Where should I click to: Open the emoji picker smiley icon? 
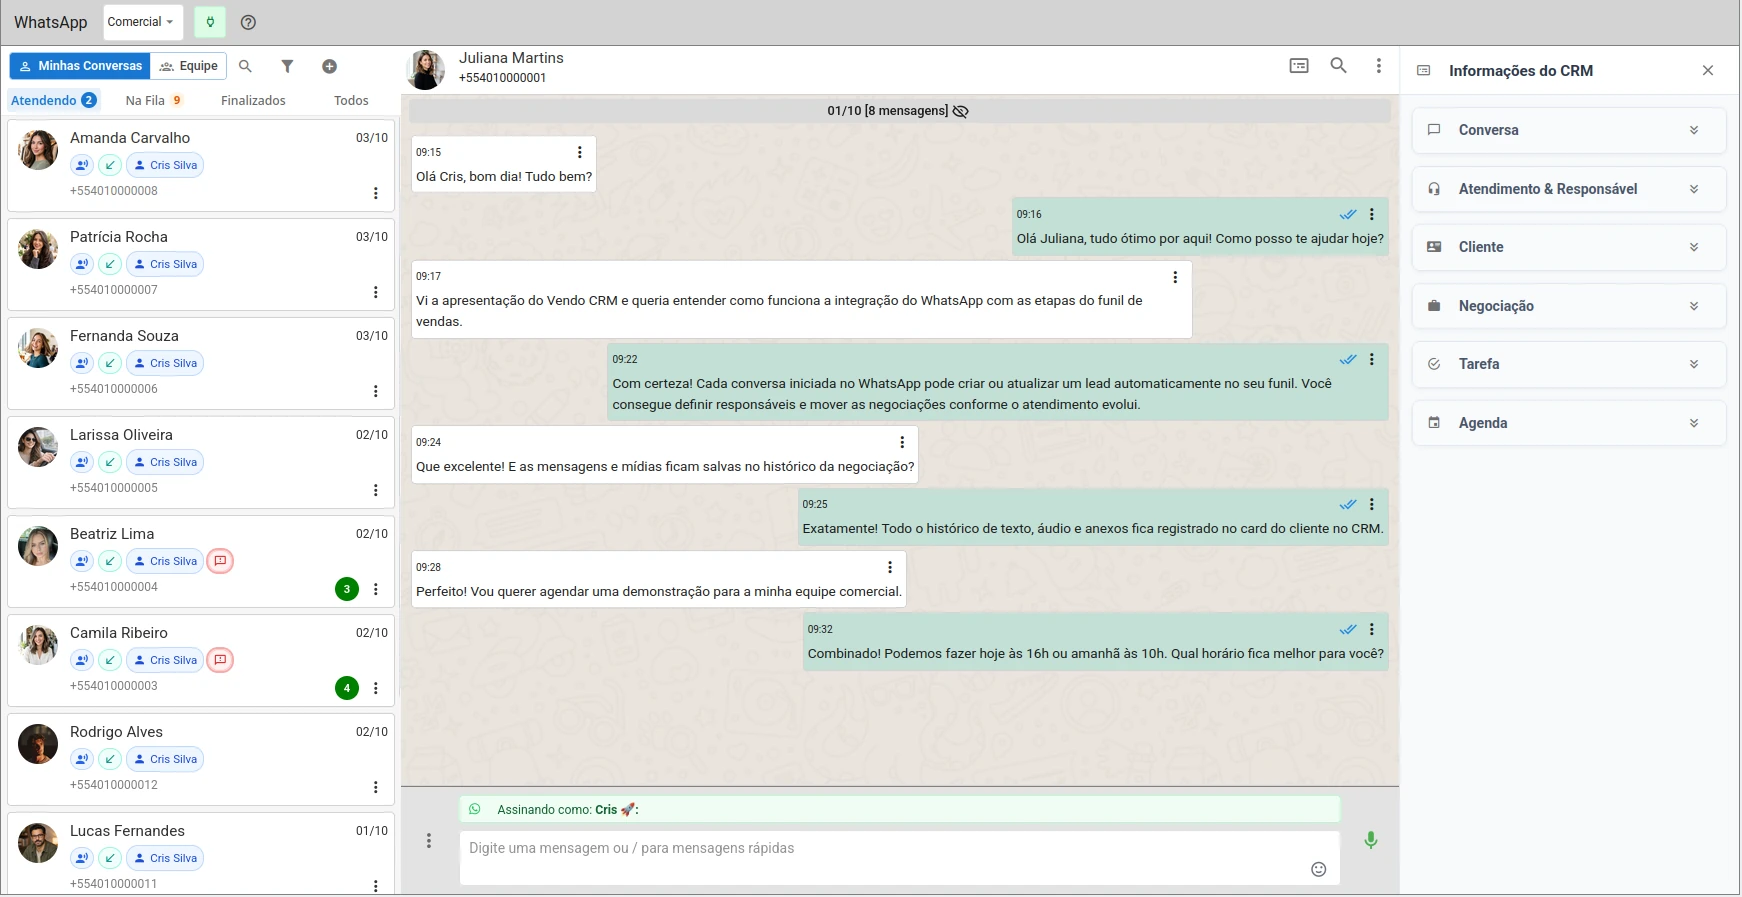pos(1319,869)
